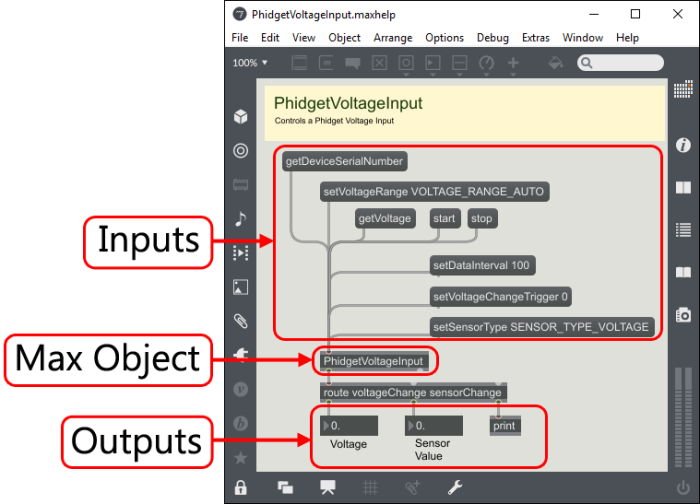Click the getDeviceSerialNumber message
This screenshot has width=700, height=504.
(344, 161)
